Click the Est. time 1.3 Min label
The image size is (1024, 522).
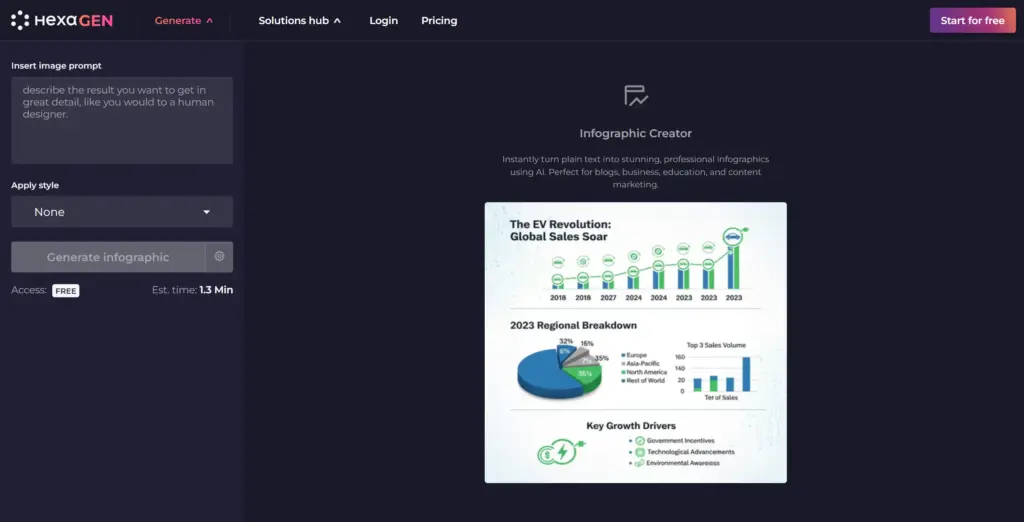192,290
